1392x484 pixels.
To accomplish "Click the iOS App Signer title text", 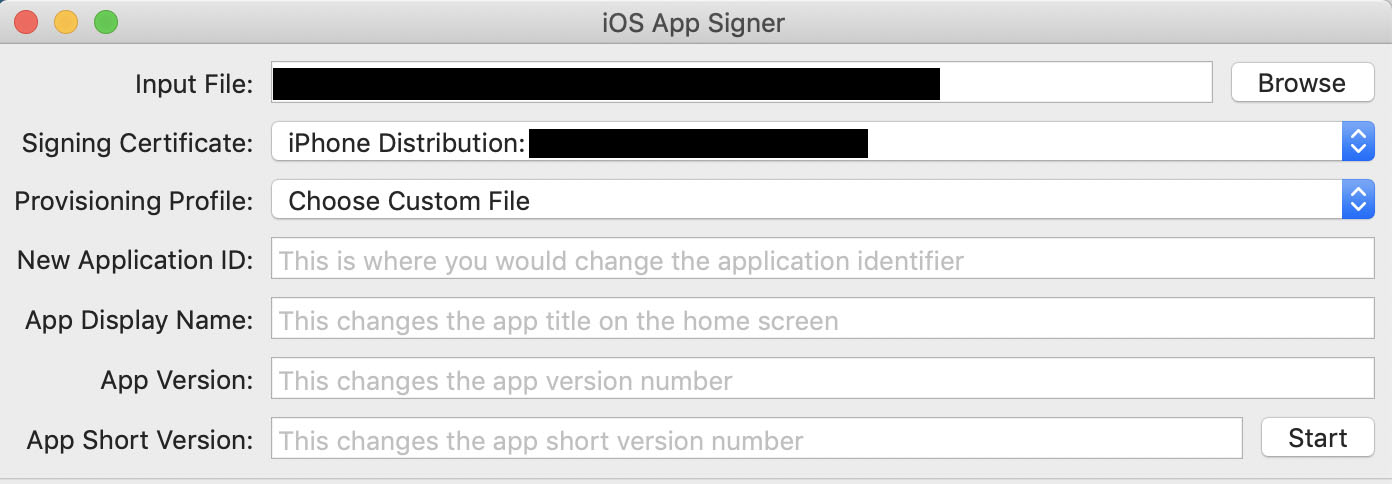I will pos(694,22).
